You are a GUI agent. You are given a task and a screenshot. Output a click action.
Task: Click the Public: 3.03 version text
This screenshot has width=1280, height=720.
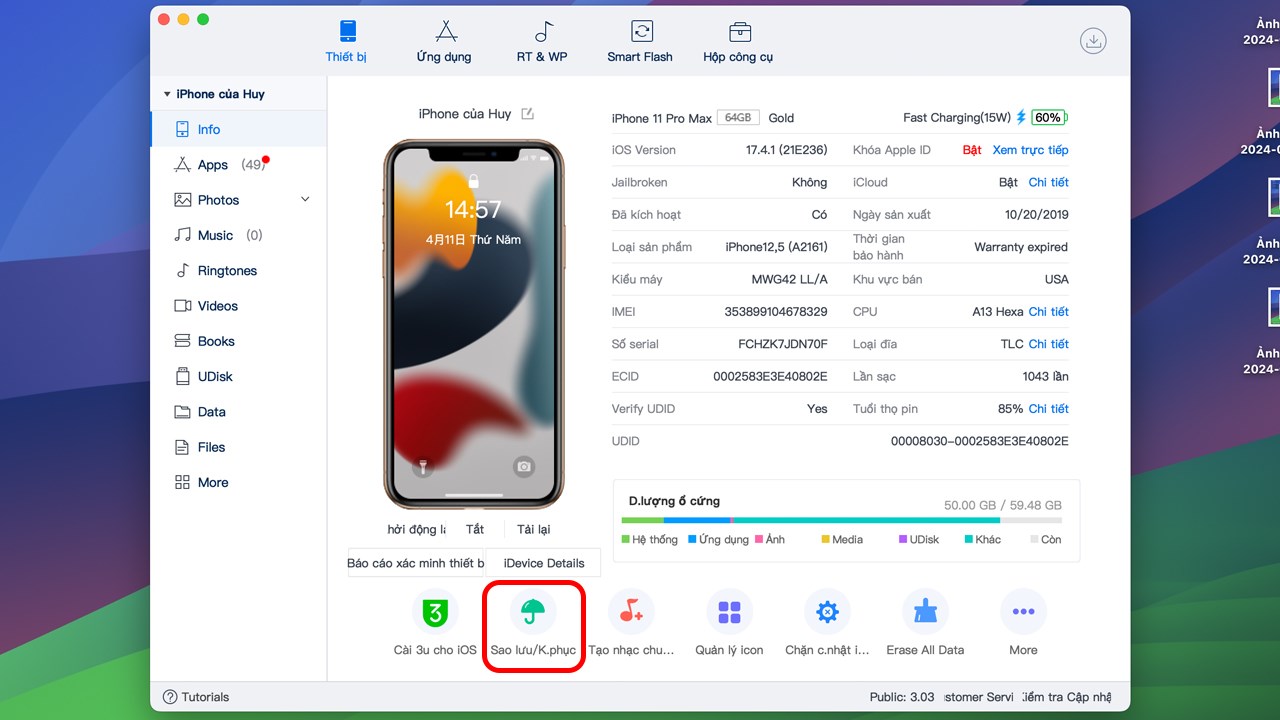902,697
